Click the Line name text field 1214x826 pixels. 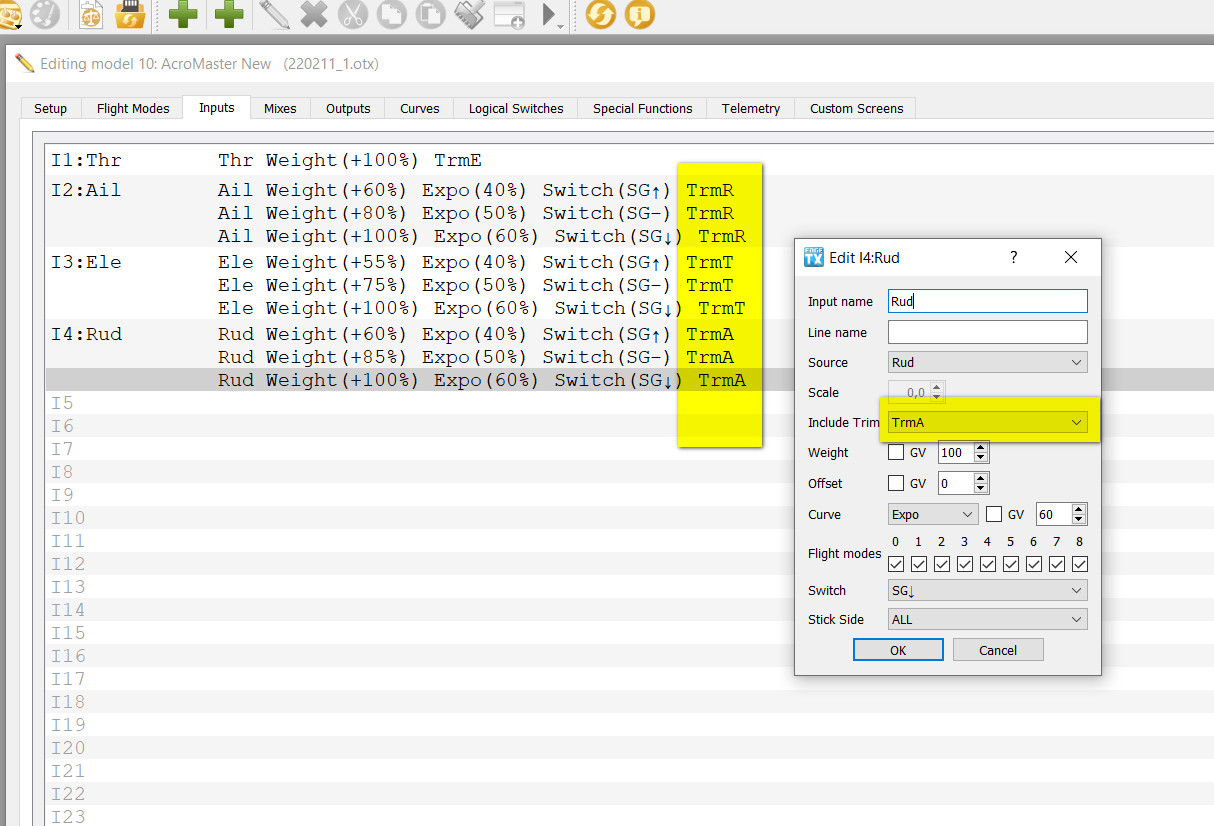click(x=987, y=332)
